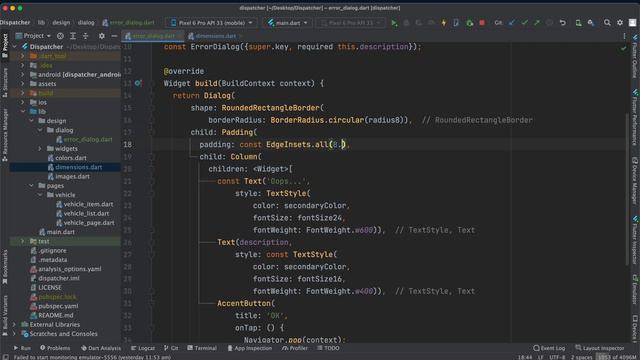Screen dimensions: 640x360
Task: Open the Problems tool window tab
Action: coord(55,348)
